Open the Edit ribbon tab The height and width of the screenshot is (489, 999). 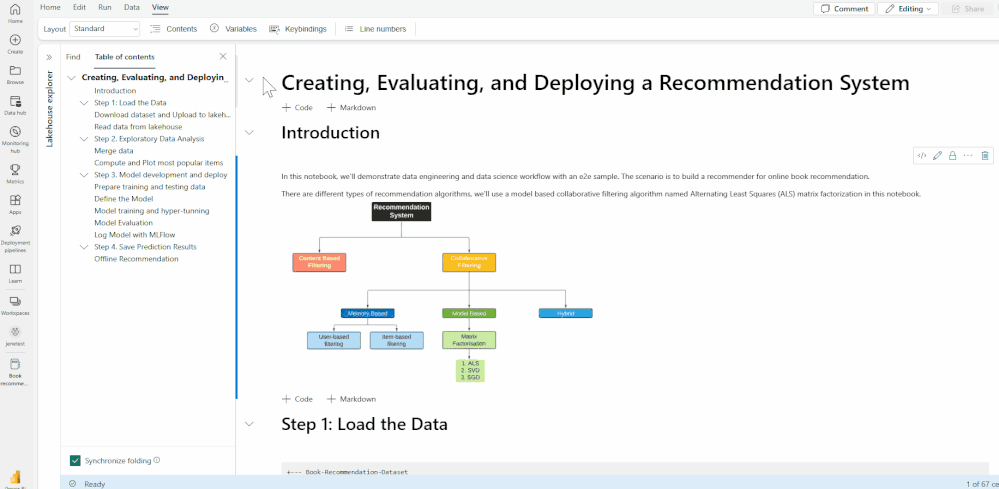pyautogui.click(x=80, y=8)
